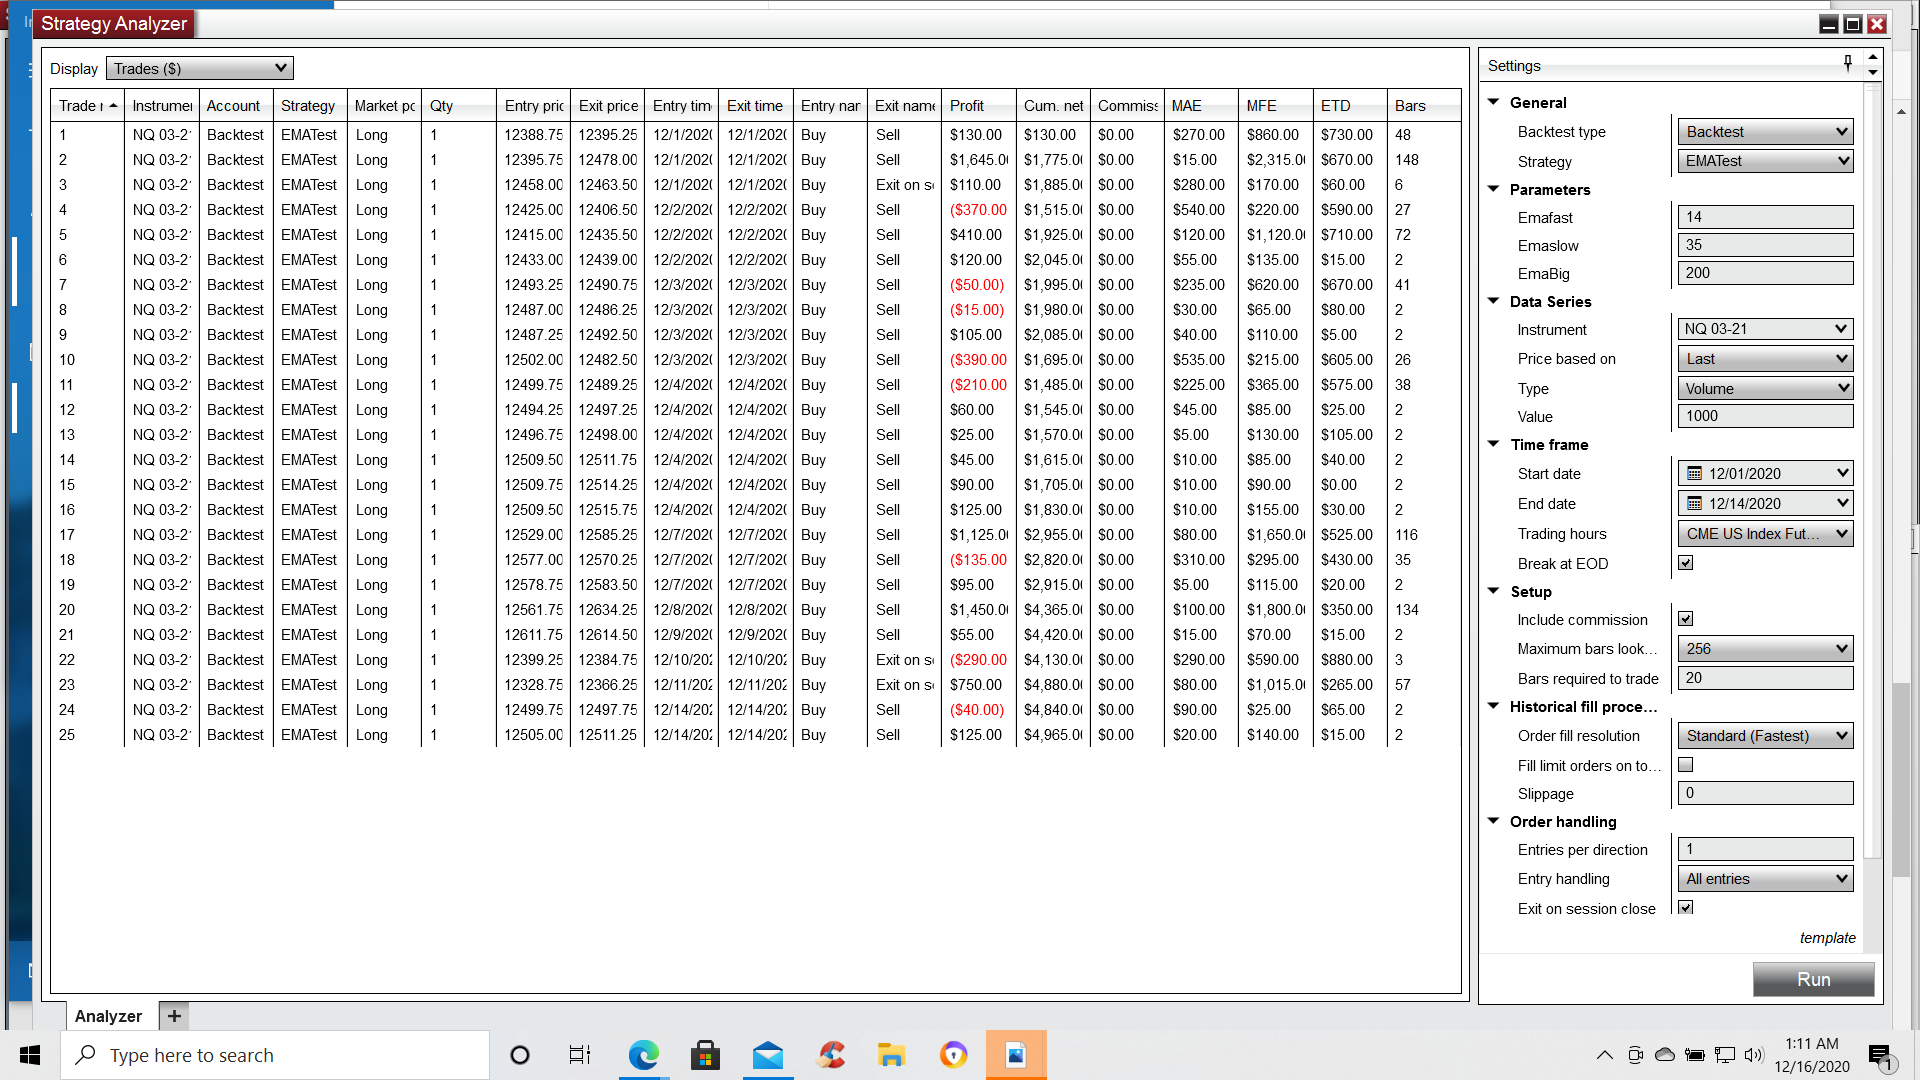Collapse the Setup section
Viewport: 1920px width, 1080px height.
tap(1493, 591)
